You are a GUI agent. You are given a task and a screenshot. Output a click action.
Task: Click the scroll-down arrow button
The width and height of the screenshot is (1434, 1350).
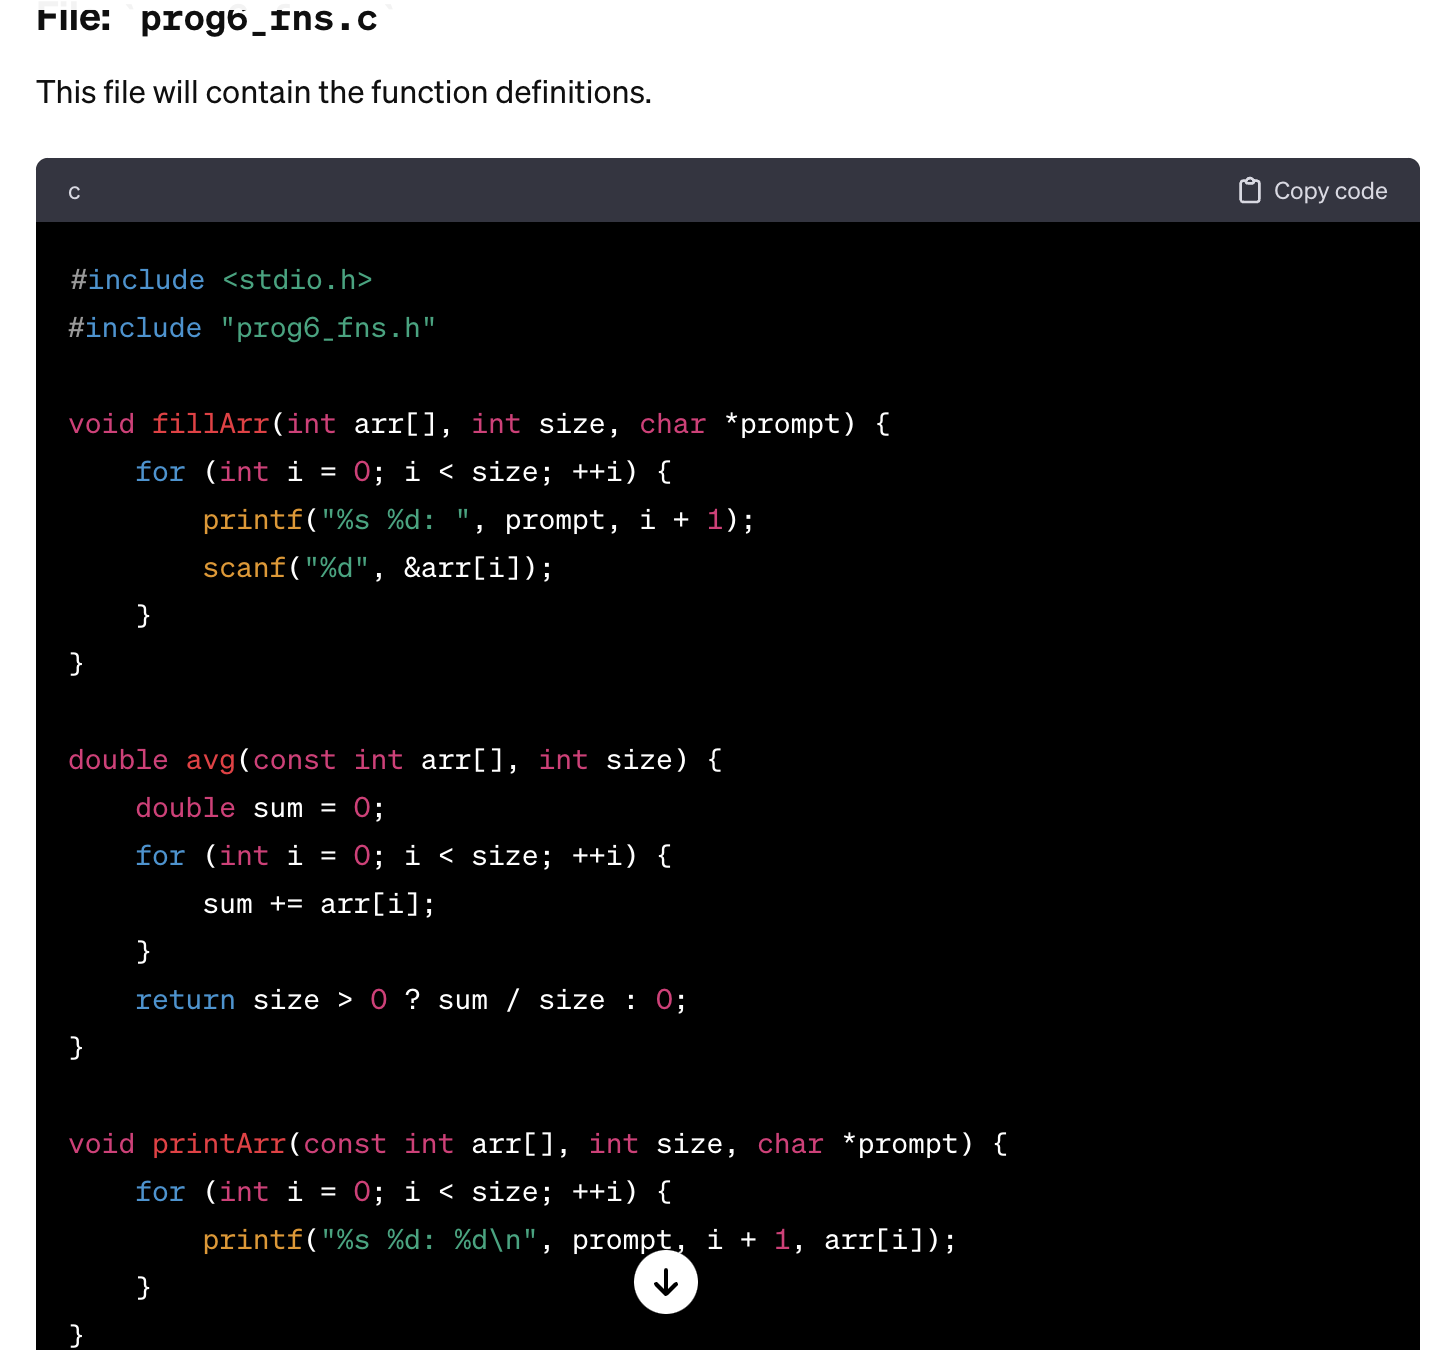665,1282
